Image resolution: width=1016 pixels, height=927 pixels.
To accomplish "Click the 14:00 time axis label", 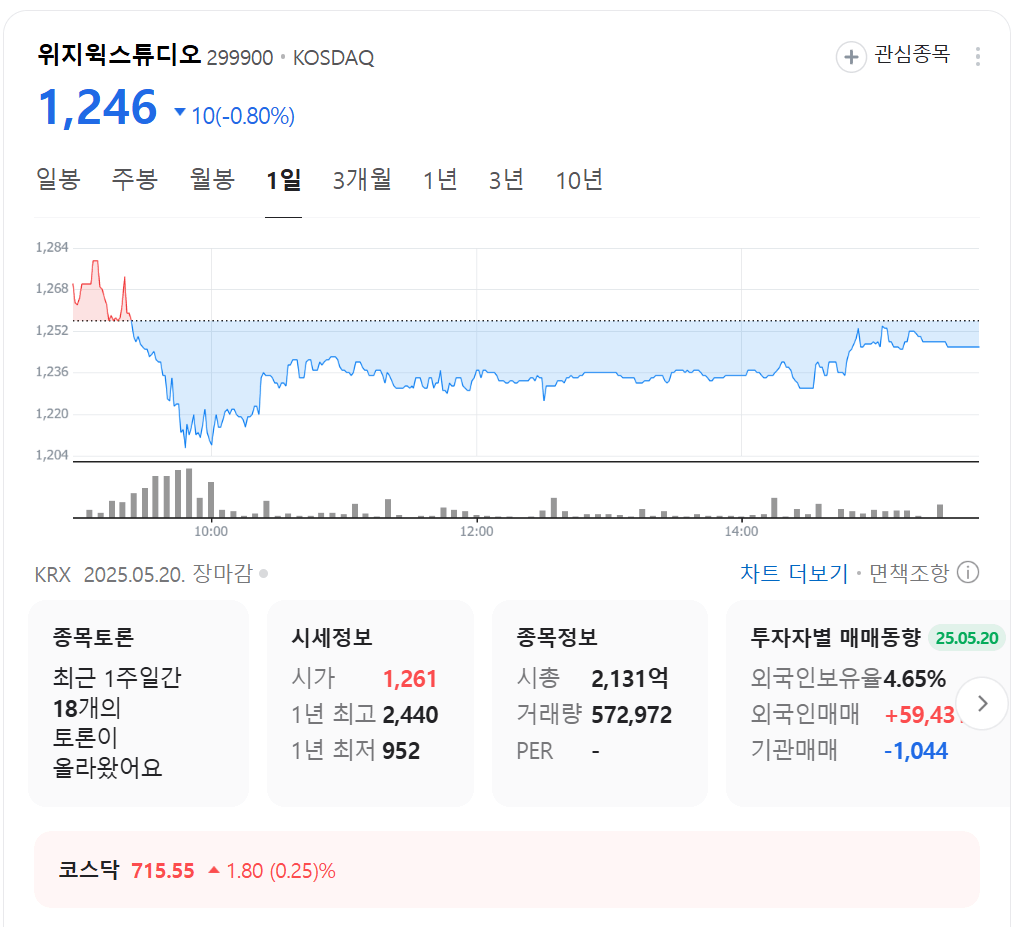I will point(741,531).
